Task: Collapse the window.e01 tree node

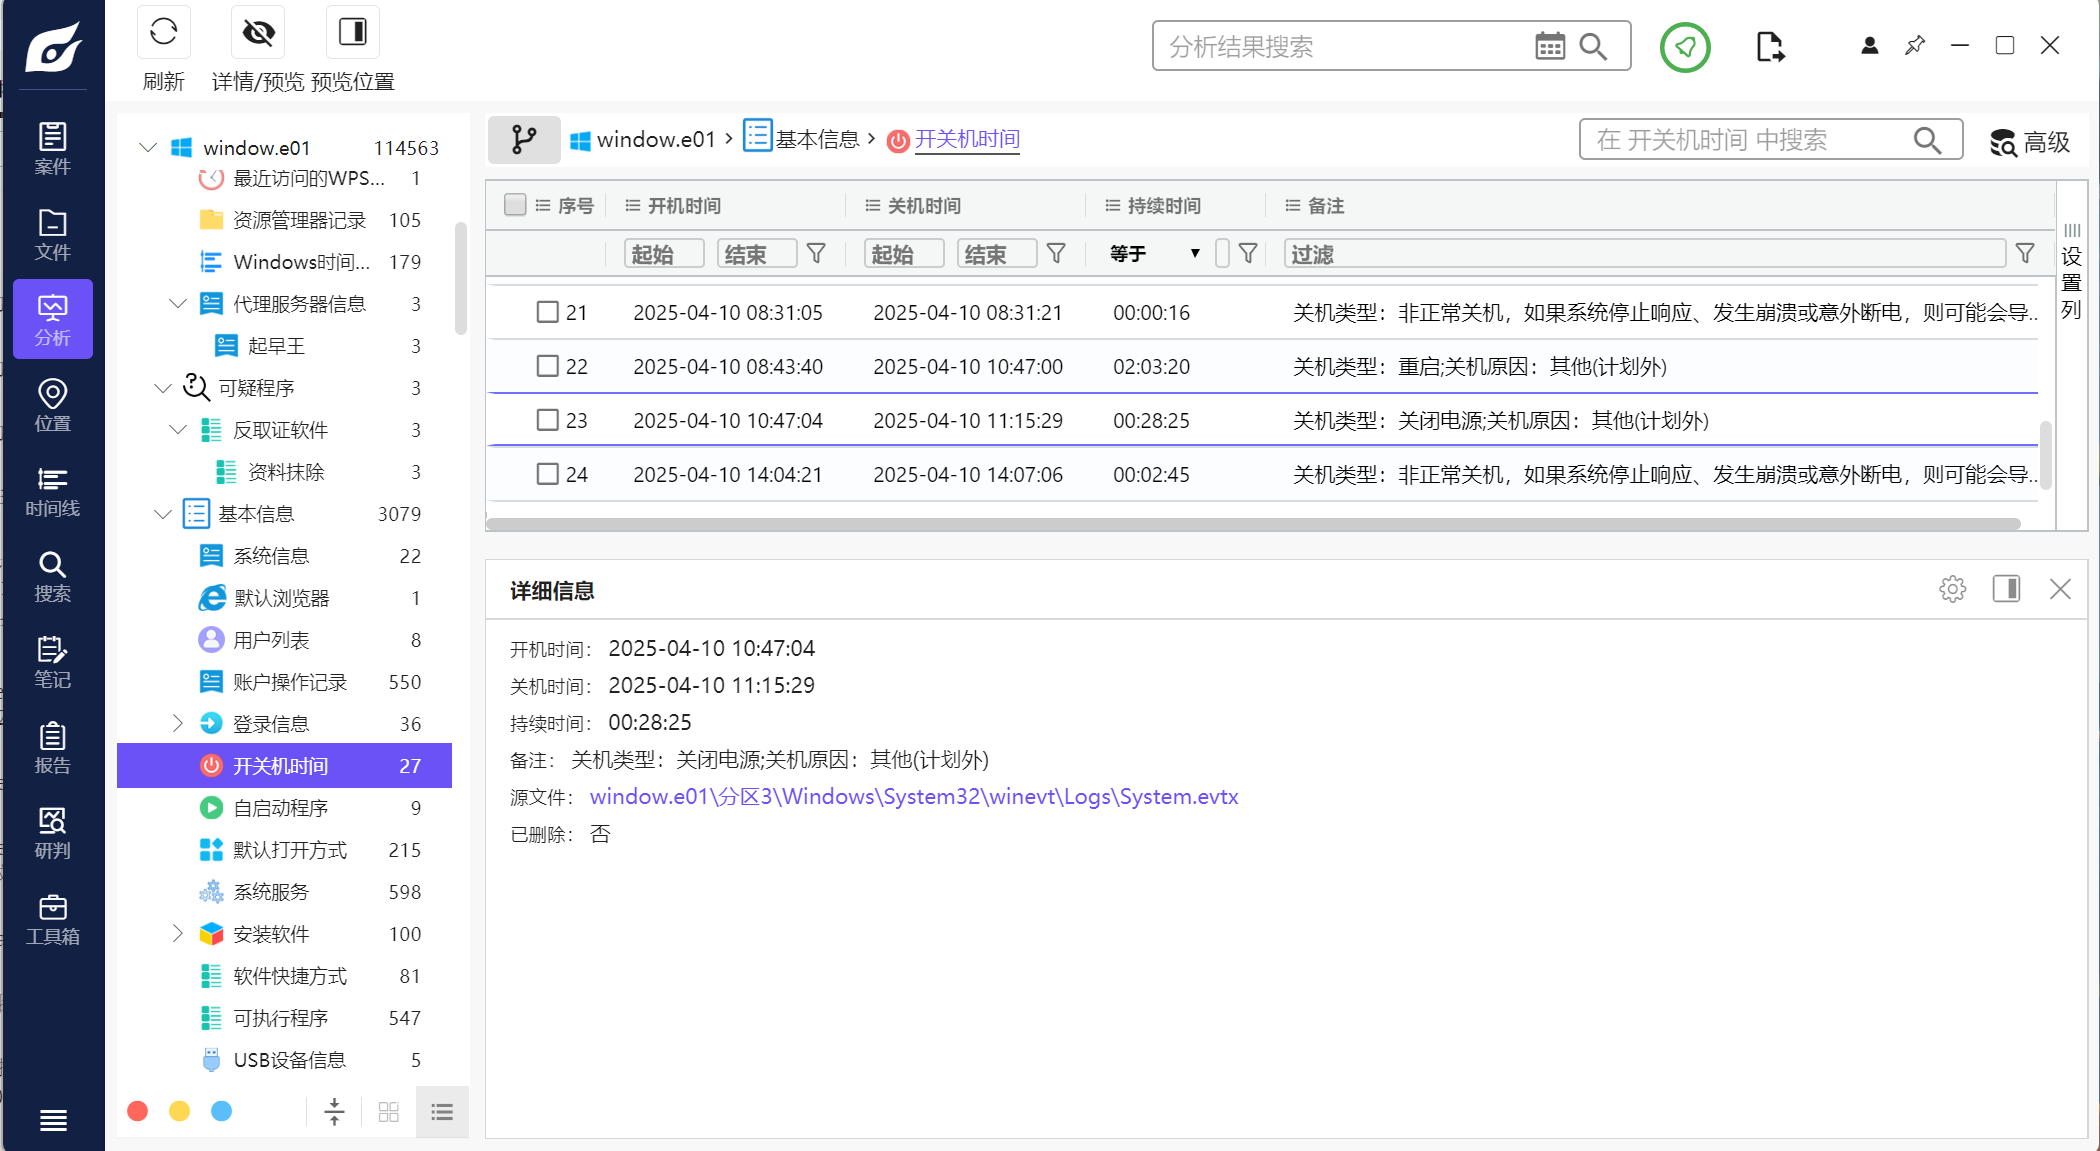Action: [148, 147]
